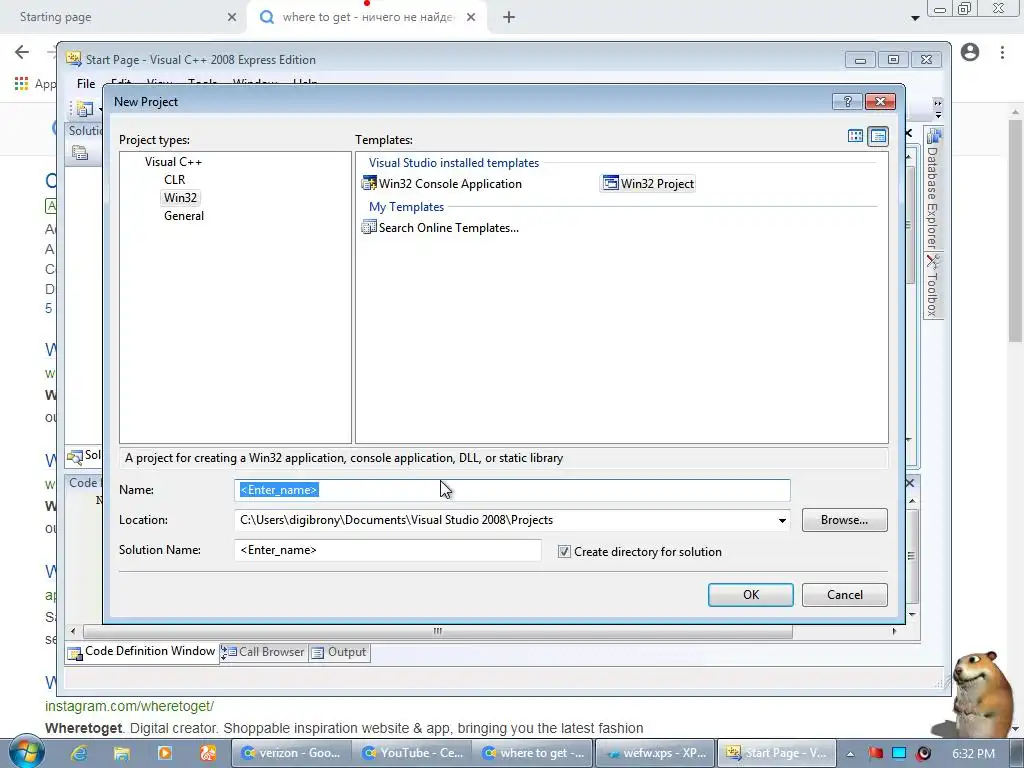Click the new project toolbar icon

tap(84, 109)
